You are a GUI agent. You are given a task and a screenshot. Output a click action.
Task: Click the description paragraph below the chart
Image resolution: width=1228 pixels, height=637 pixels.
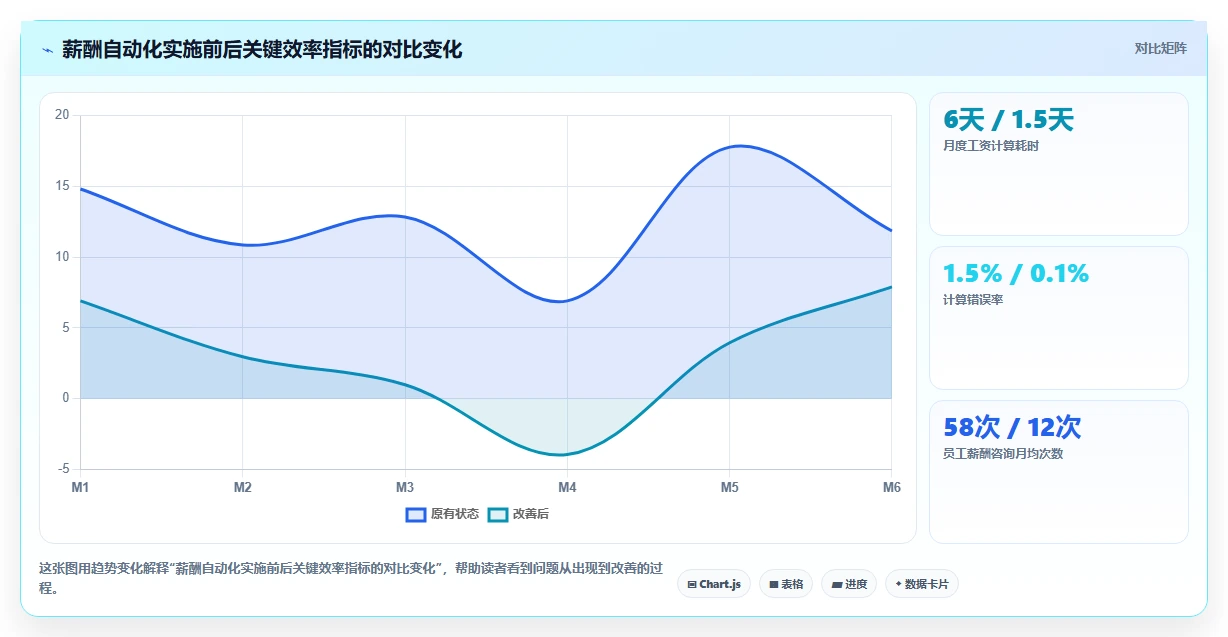(350, 578)
